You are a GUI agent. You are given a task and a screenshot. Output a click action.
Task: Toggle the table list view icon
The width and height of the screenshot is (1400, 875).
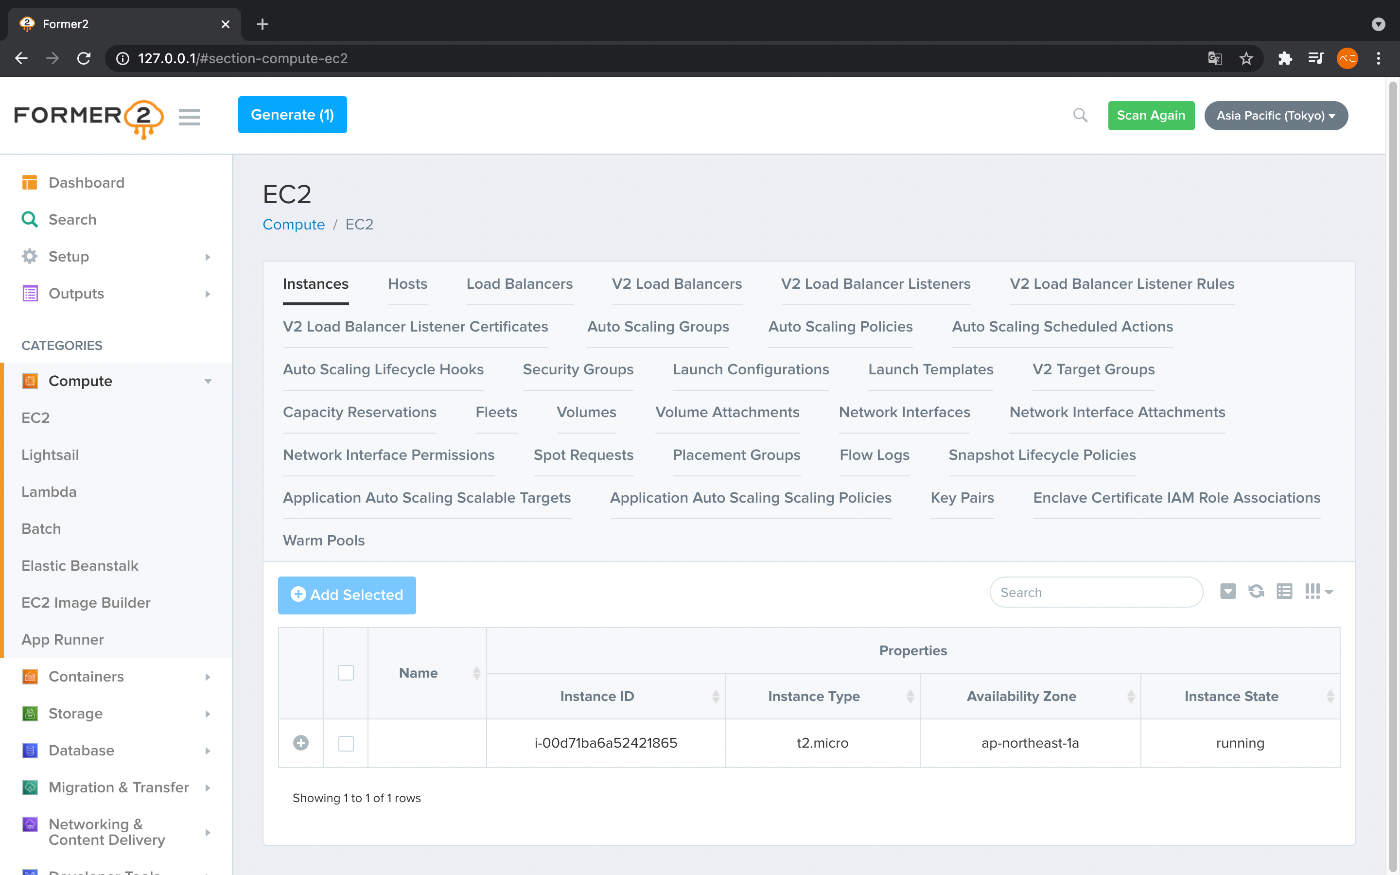1284,591
